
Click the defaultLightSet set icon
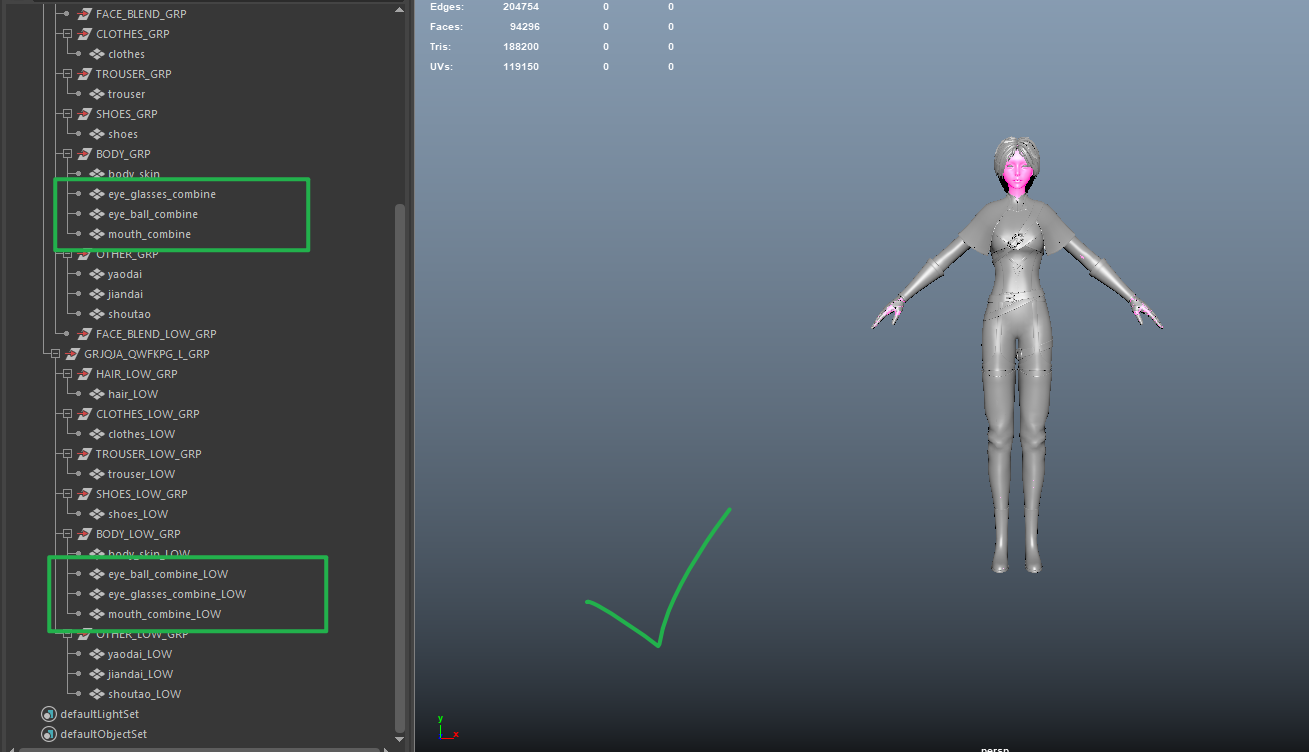(x=49, y=714)
